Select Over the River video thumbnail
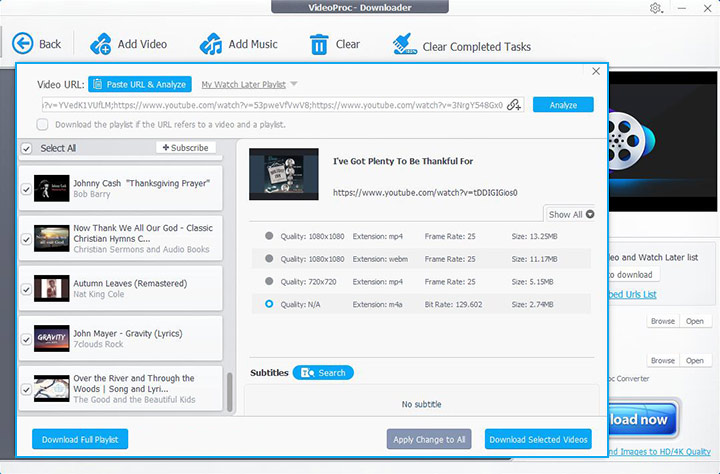 pyautogui.click(x=51, y=389)
